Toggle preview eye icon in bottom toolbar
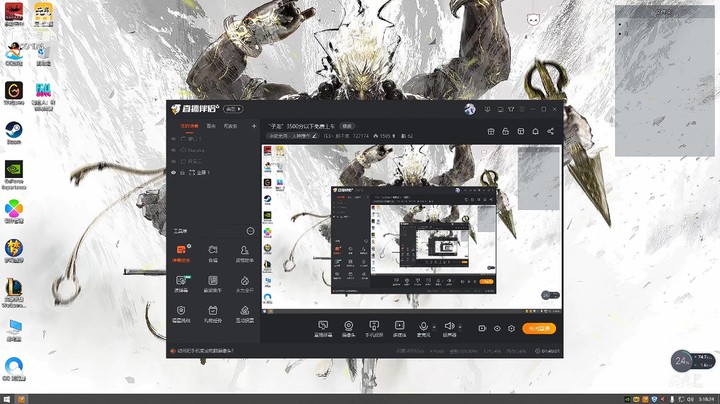This screenshot has width=720, height=404. point(497,328)
